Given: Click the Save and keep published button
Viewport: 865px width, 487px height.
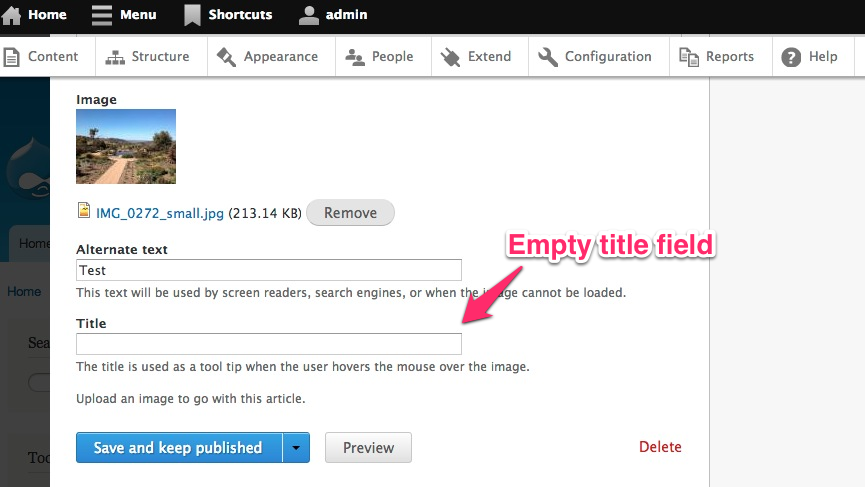Looking at the screenshot, I should tap(179, 447).
